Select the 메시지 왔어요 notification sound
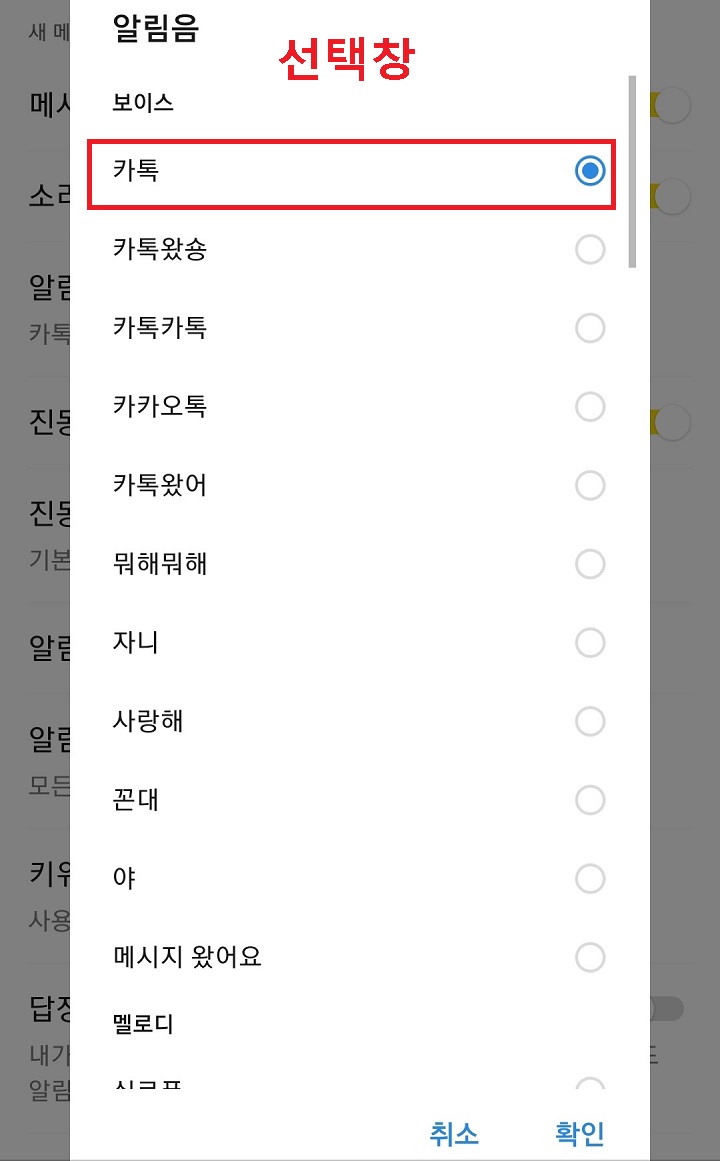 pyautogui.click(x=350, y=957)
